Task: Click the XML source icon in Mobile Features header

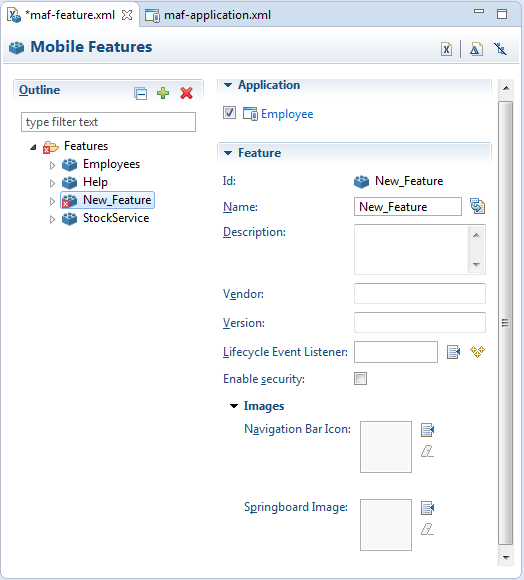Action: click(446, 49)
